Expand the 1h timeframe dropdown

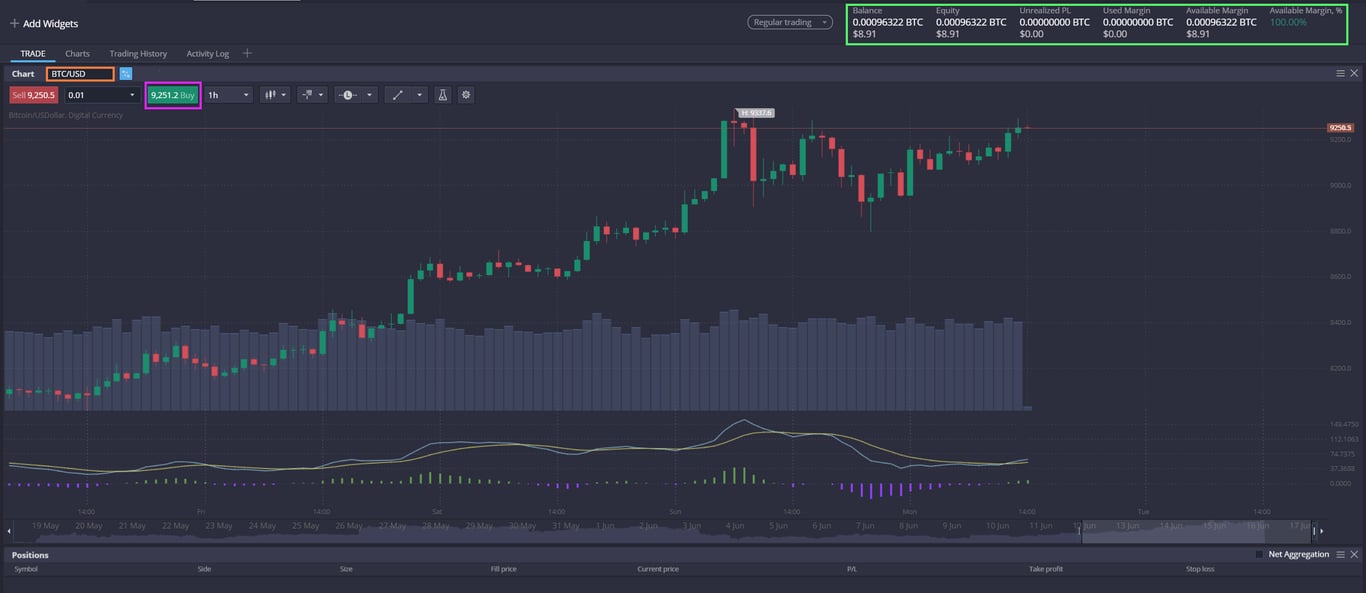point(228,94)
